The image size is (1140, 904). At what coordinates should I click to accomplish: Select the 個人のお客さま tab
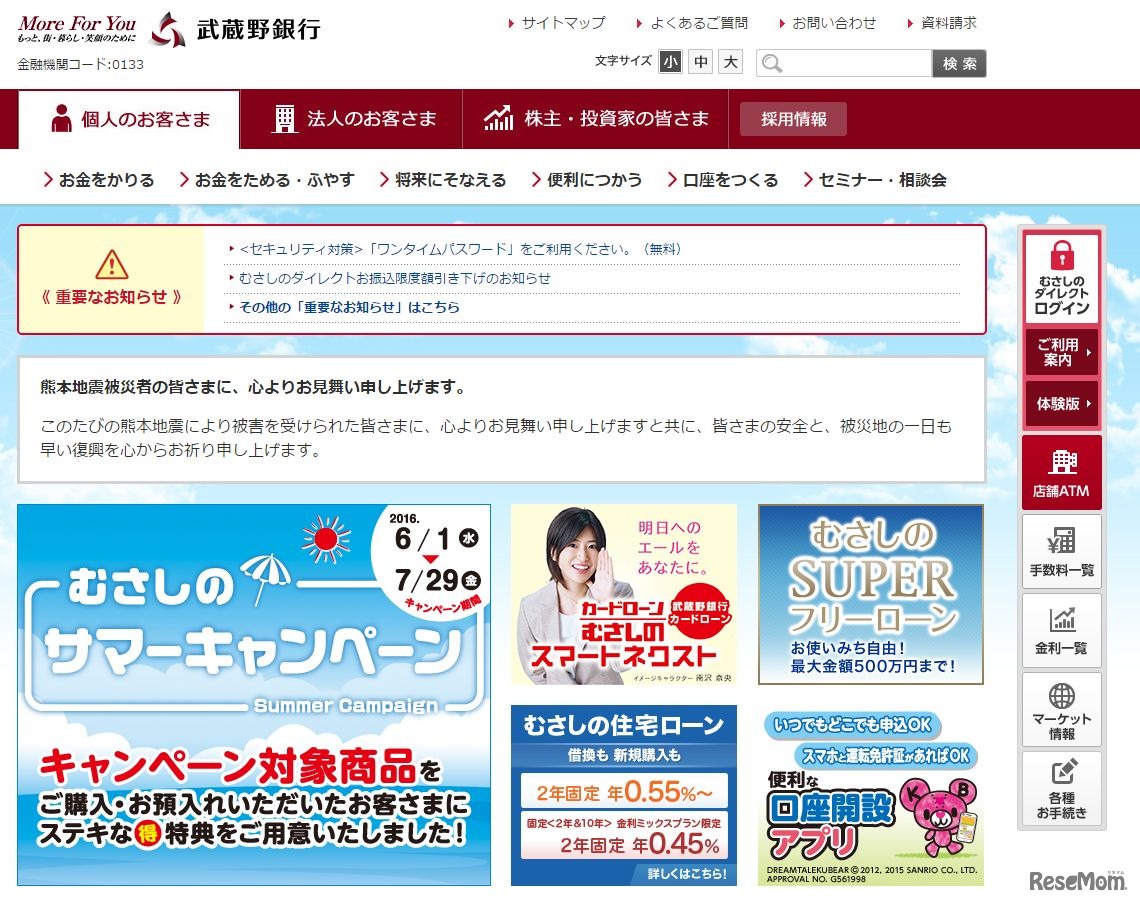tap(129, 119)
